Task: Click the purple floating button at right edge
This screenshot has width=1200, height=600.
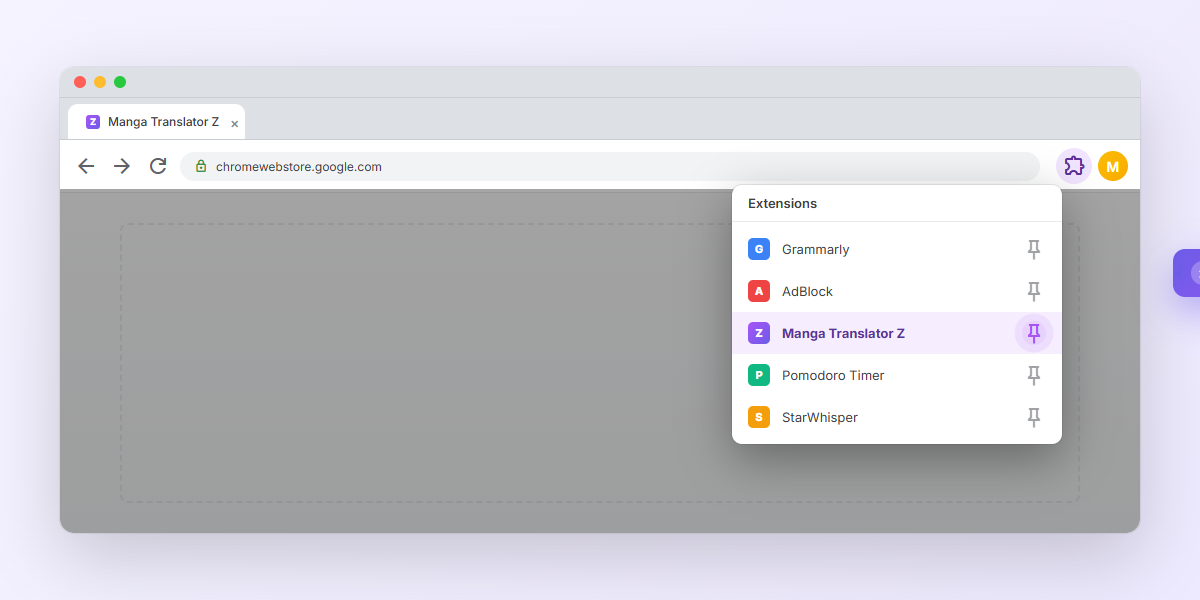Action: (1187, 273)
